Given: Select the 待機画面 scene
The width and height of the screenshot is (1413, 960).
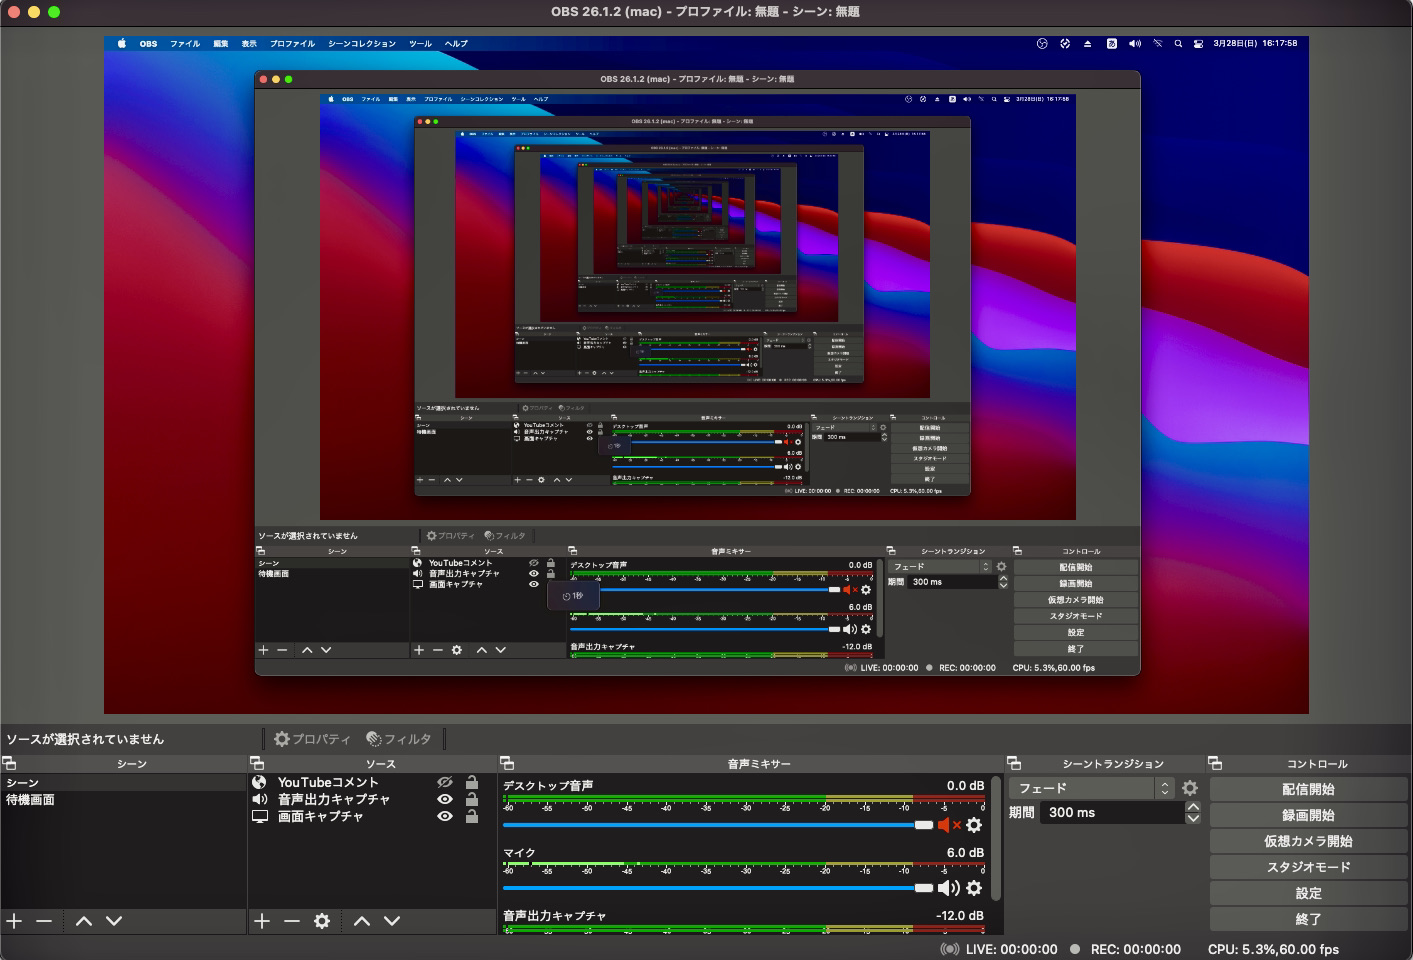Looking at the screenshot, I should [x=123, y=800].
